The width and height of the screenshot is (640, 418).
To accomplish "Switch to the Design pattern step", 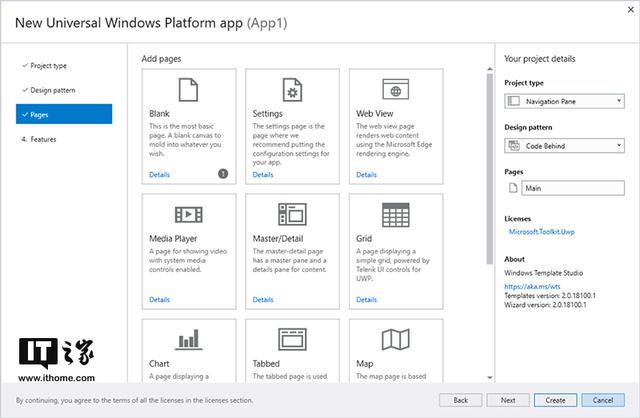I will [x=52, y=90].
